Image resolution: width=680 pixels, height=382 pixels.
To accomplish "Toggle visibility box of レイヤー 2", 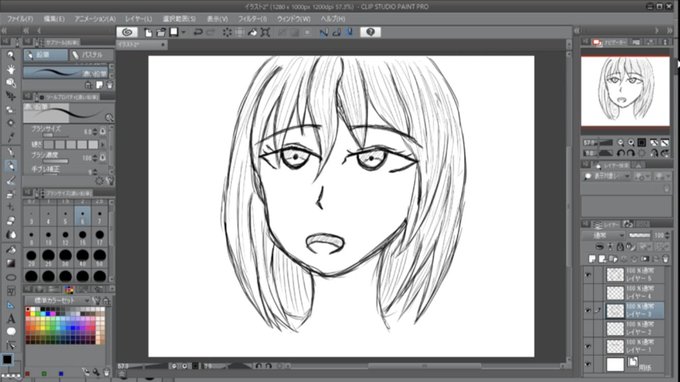I will coord(588,328).
